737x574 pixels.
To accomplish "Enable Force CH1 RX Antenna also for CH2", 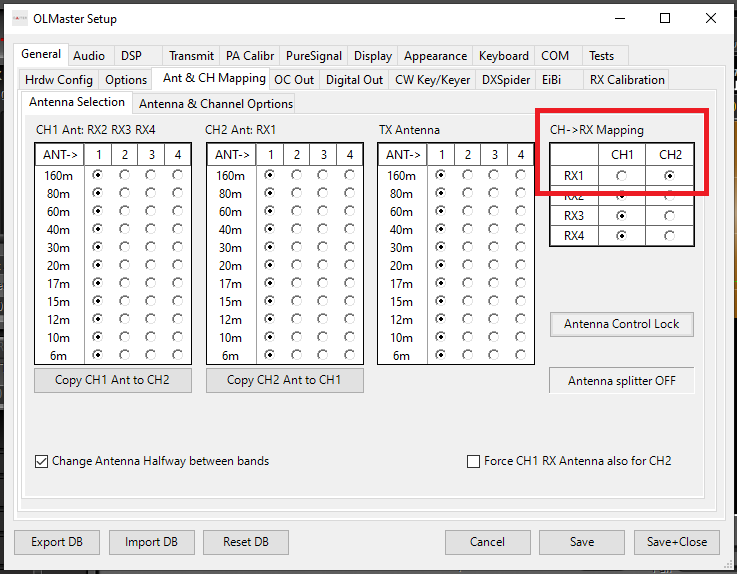I will [x=474, y=461].
